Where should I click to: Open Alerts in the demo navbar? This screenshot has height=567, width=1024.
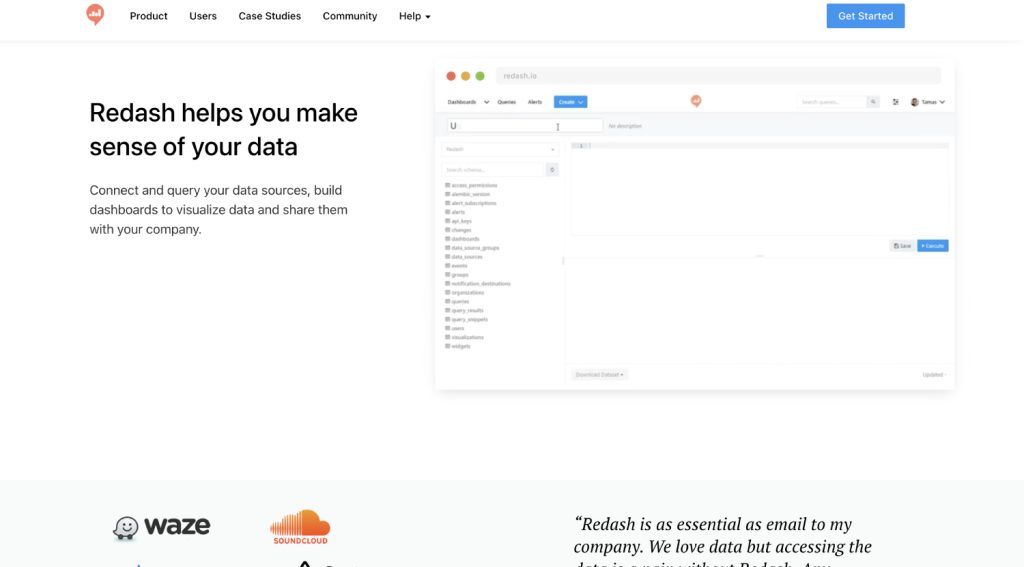point(535,102)
